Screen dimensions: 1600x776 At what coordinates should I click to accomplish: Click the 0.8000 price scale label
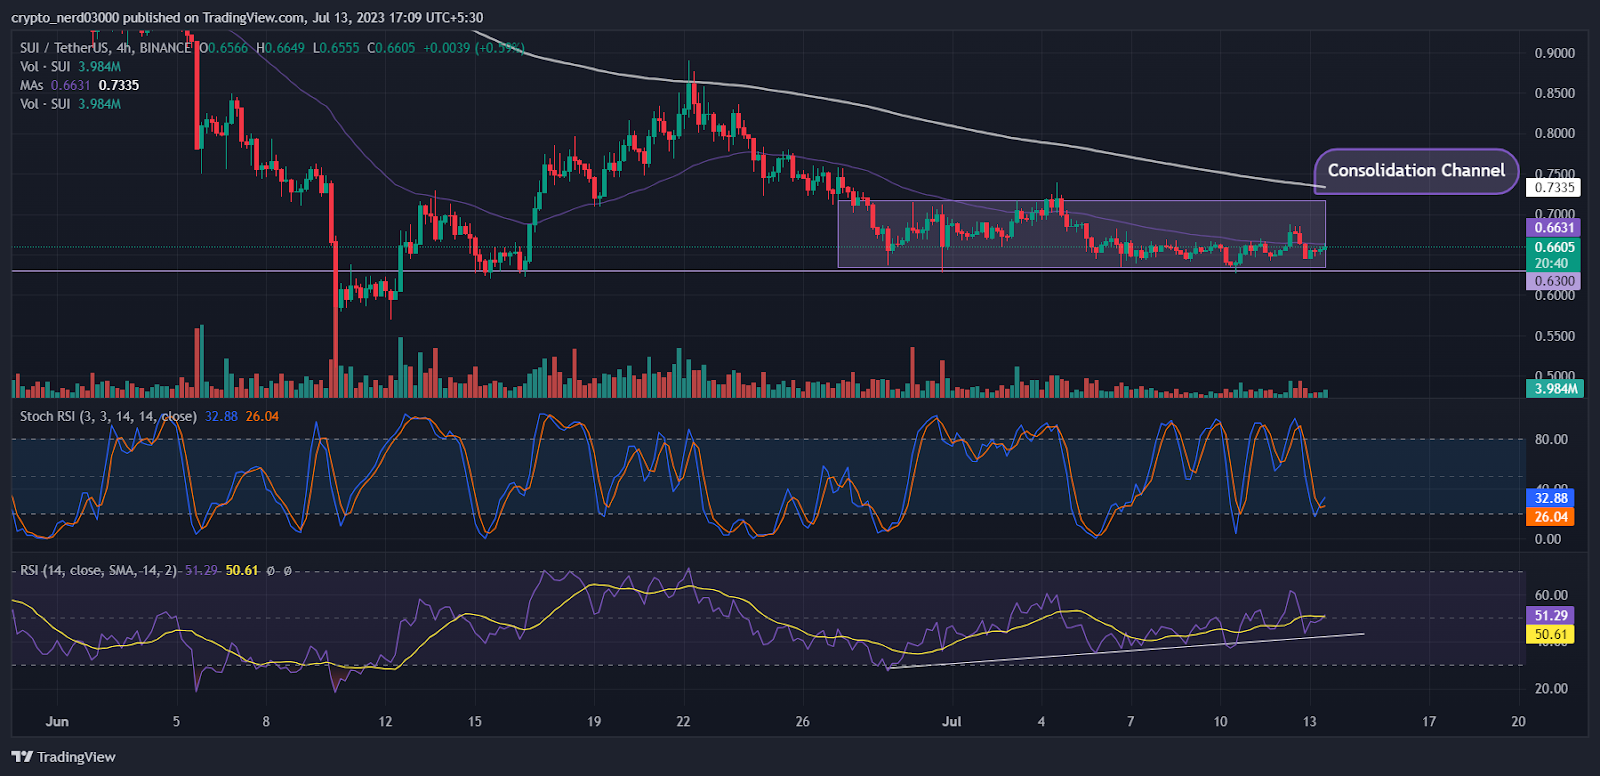click(1554, 133)
